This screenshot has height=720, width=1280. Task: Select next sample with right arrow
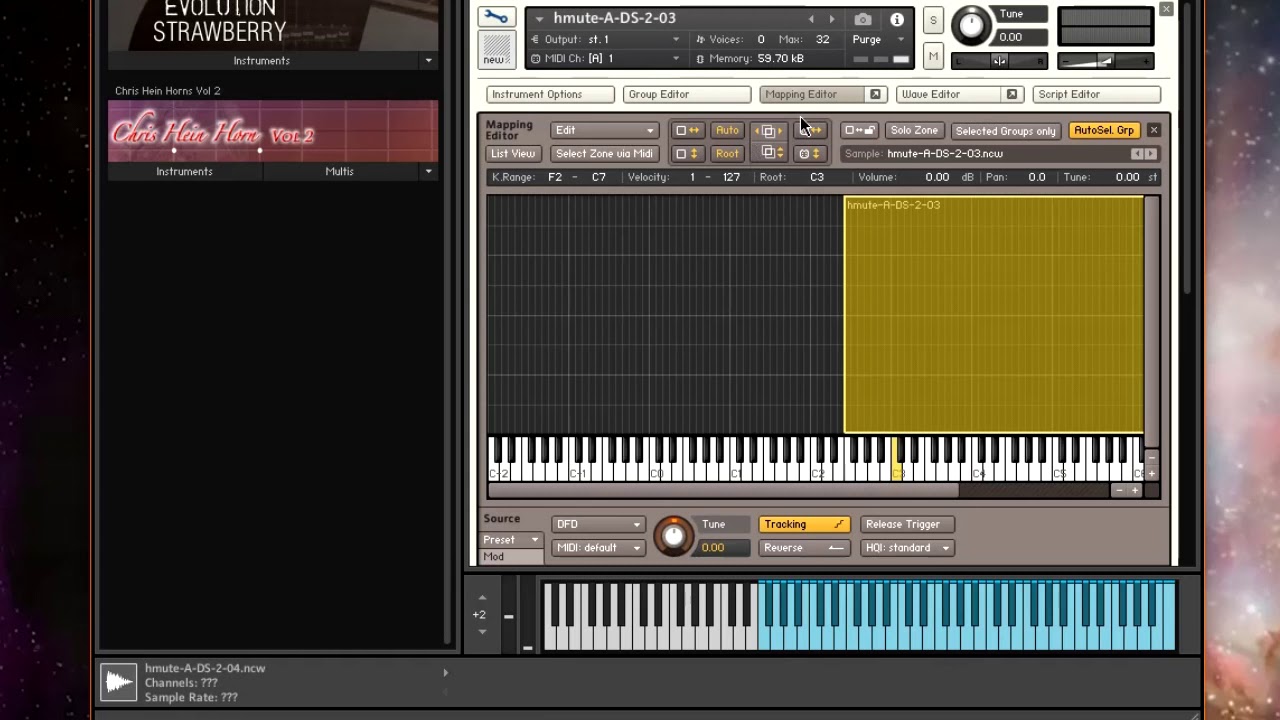click(1150, 154)
